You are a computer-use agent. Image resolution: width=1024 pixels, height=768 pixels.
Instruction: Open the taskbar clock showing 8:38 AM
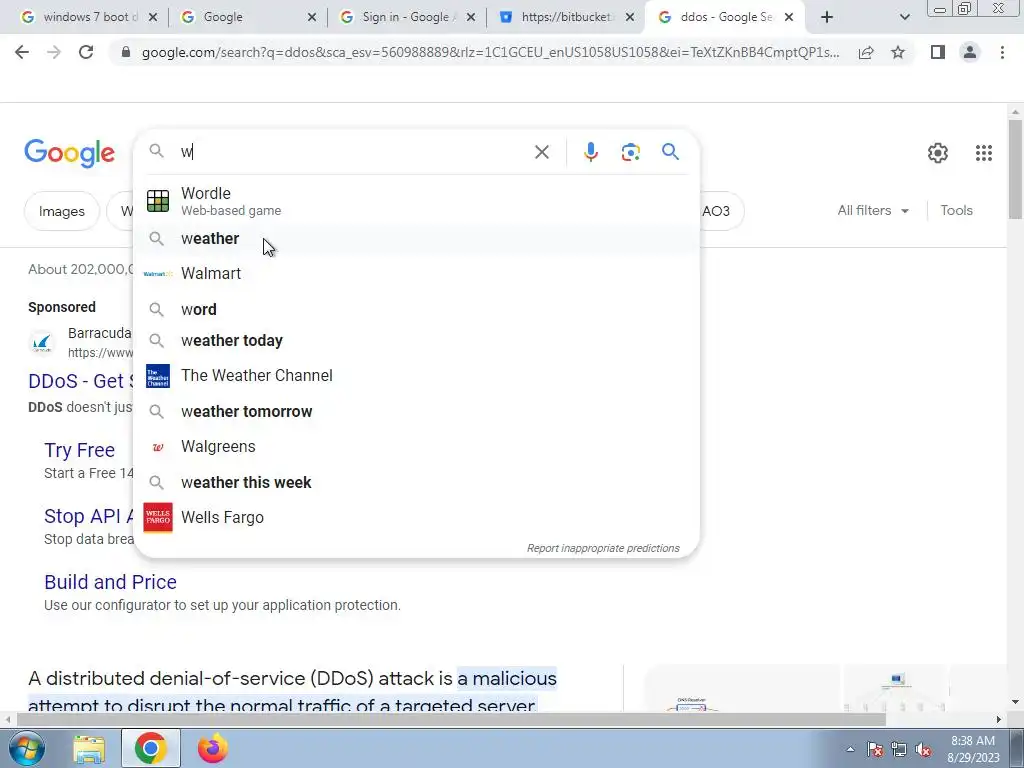pos(972,749)
